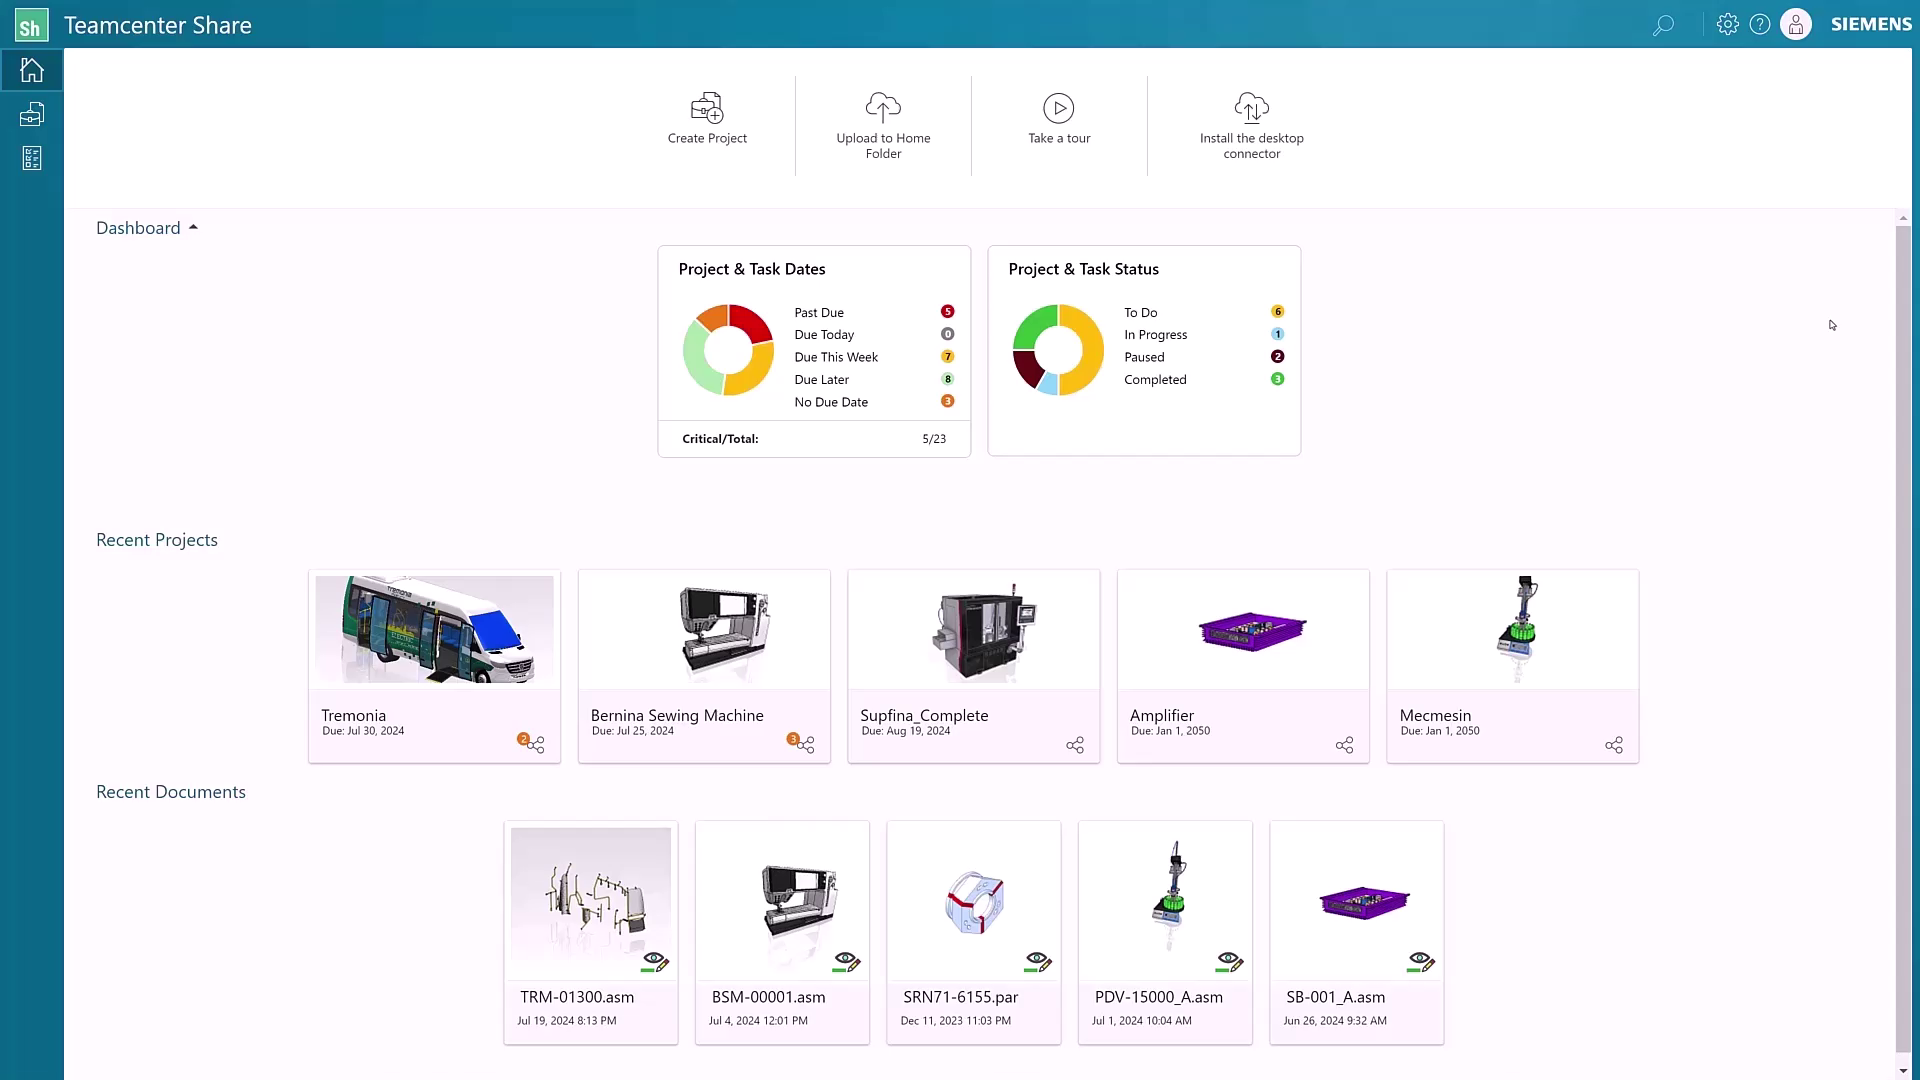This screenshot has width=1920, height=1080.
Task: Collapse the Dashboard section
Action: (x=193, y=228)
